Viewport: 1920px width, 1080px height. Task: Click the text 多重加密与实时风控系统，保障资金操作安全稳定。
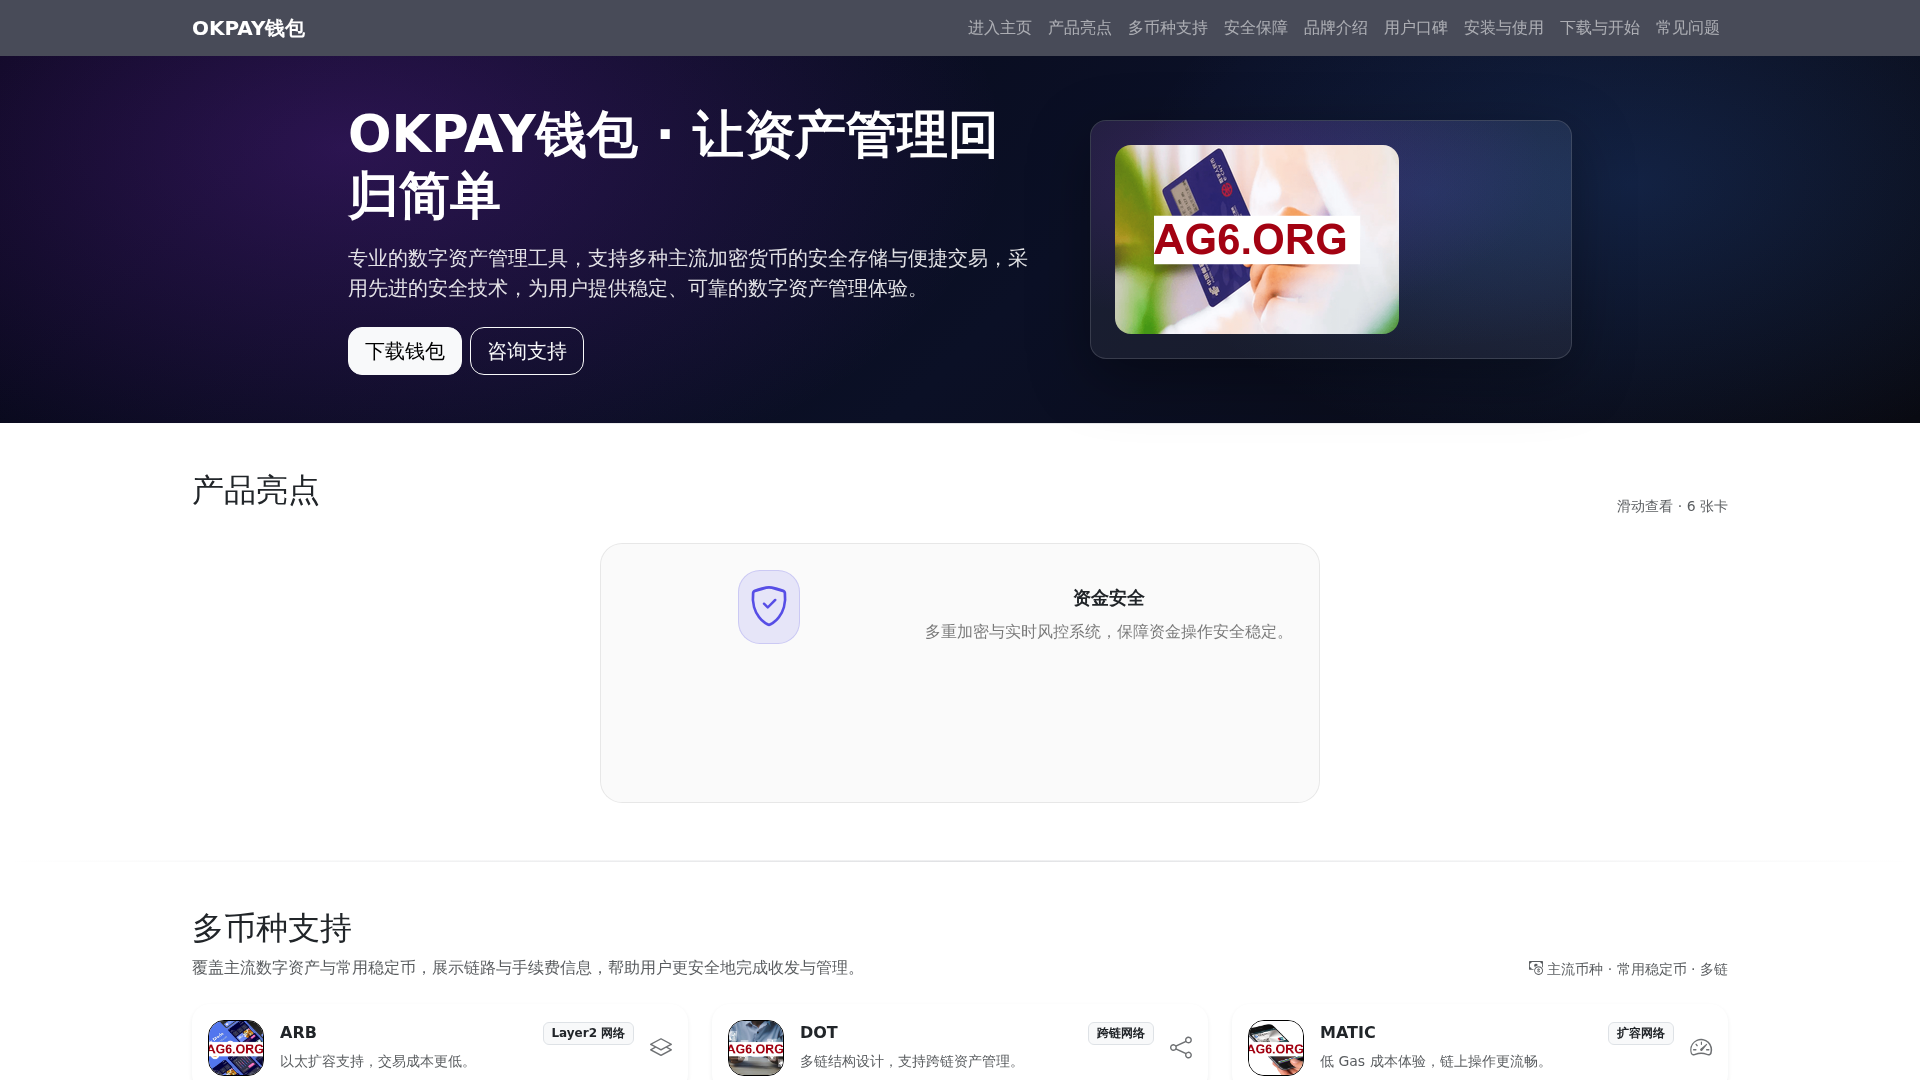[x=1108, y=632]
